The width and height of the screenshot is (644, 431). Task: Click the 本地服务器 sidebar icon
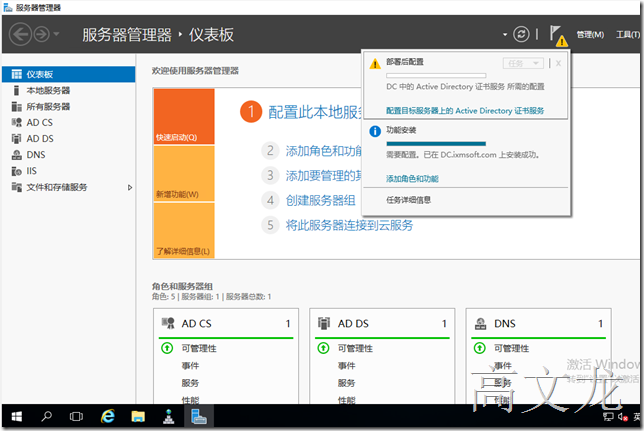tap(16, 90)
